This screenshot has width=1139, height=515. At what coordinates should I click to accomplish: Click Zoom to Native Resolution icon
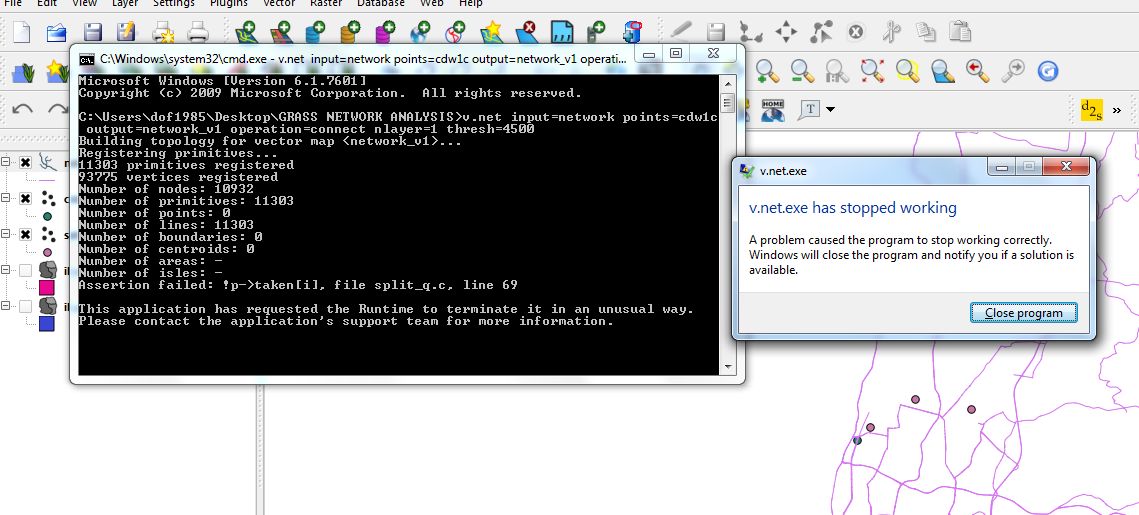tap(837, 70)
